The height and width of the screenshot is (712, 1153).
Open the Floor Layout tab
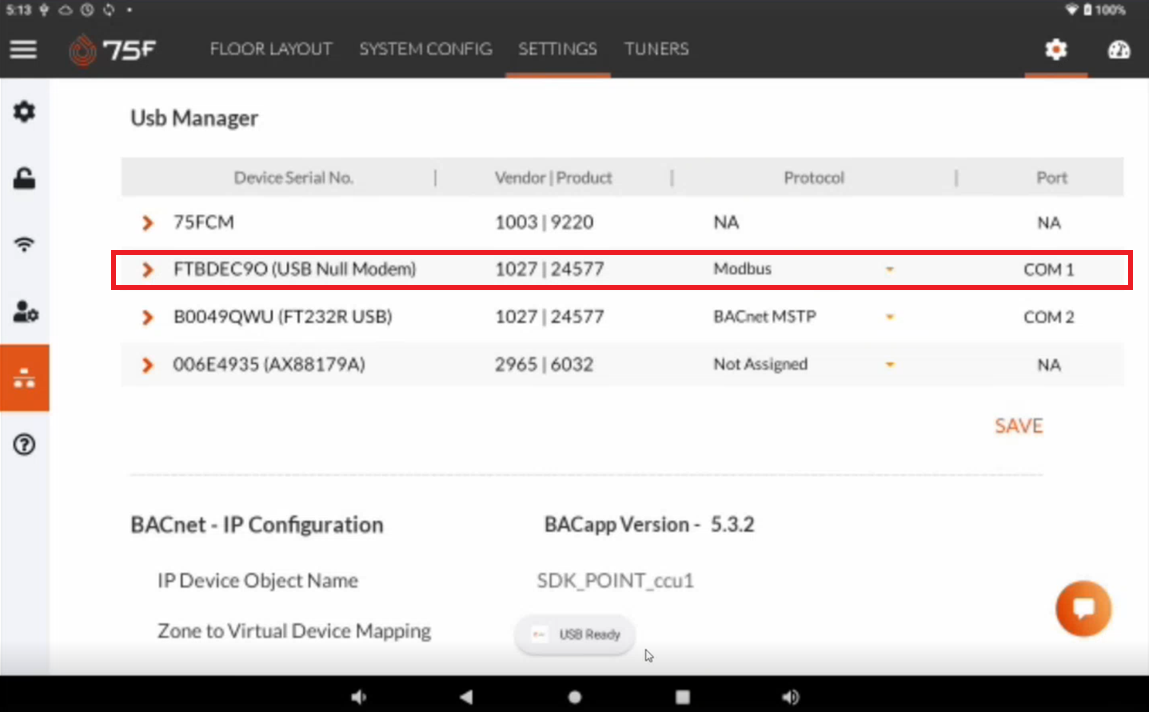271,49
